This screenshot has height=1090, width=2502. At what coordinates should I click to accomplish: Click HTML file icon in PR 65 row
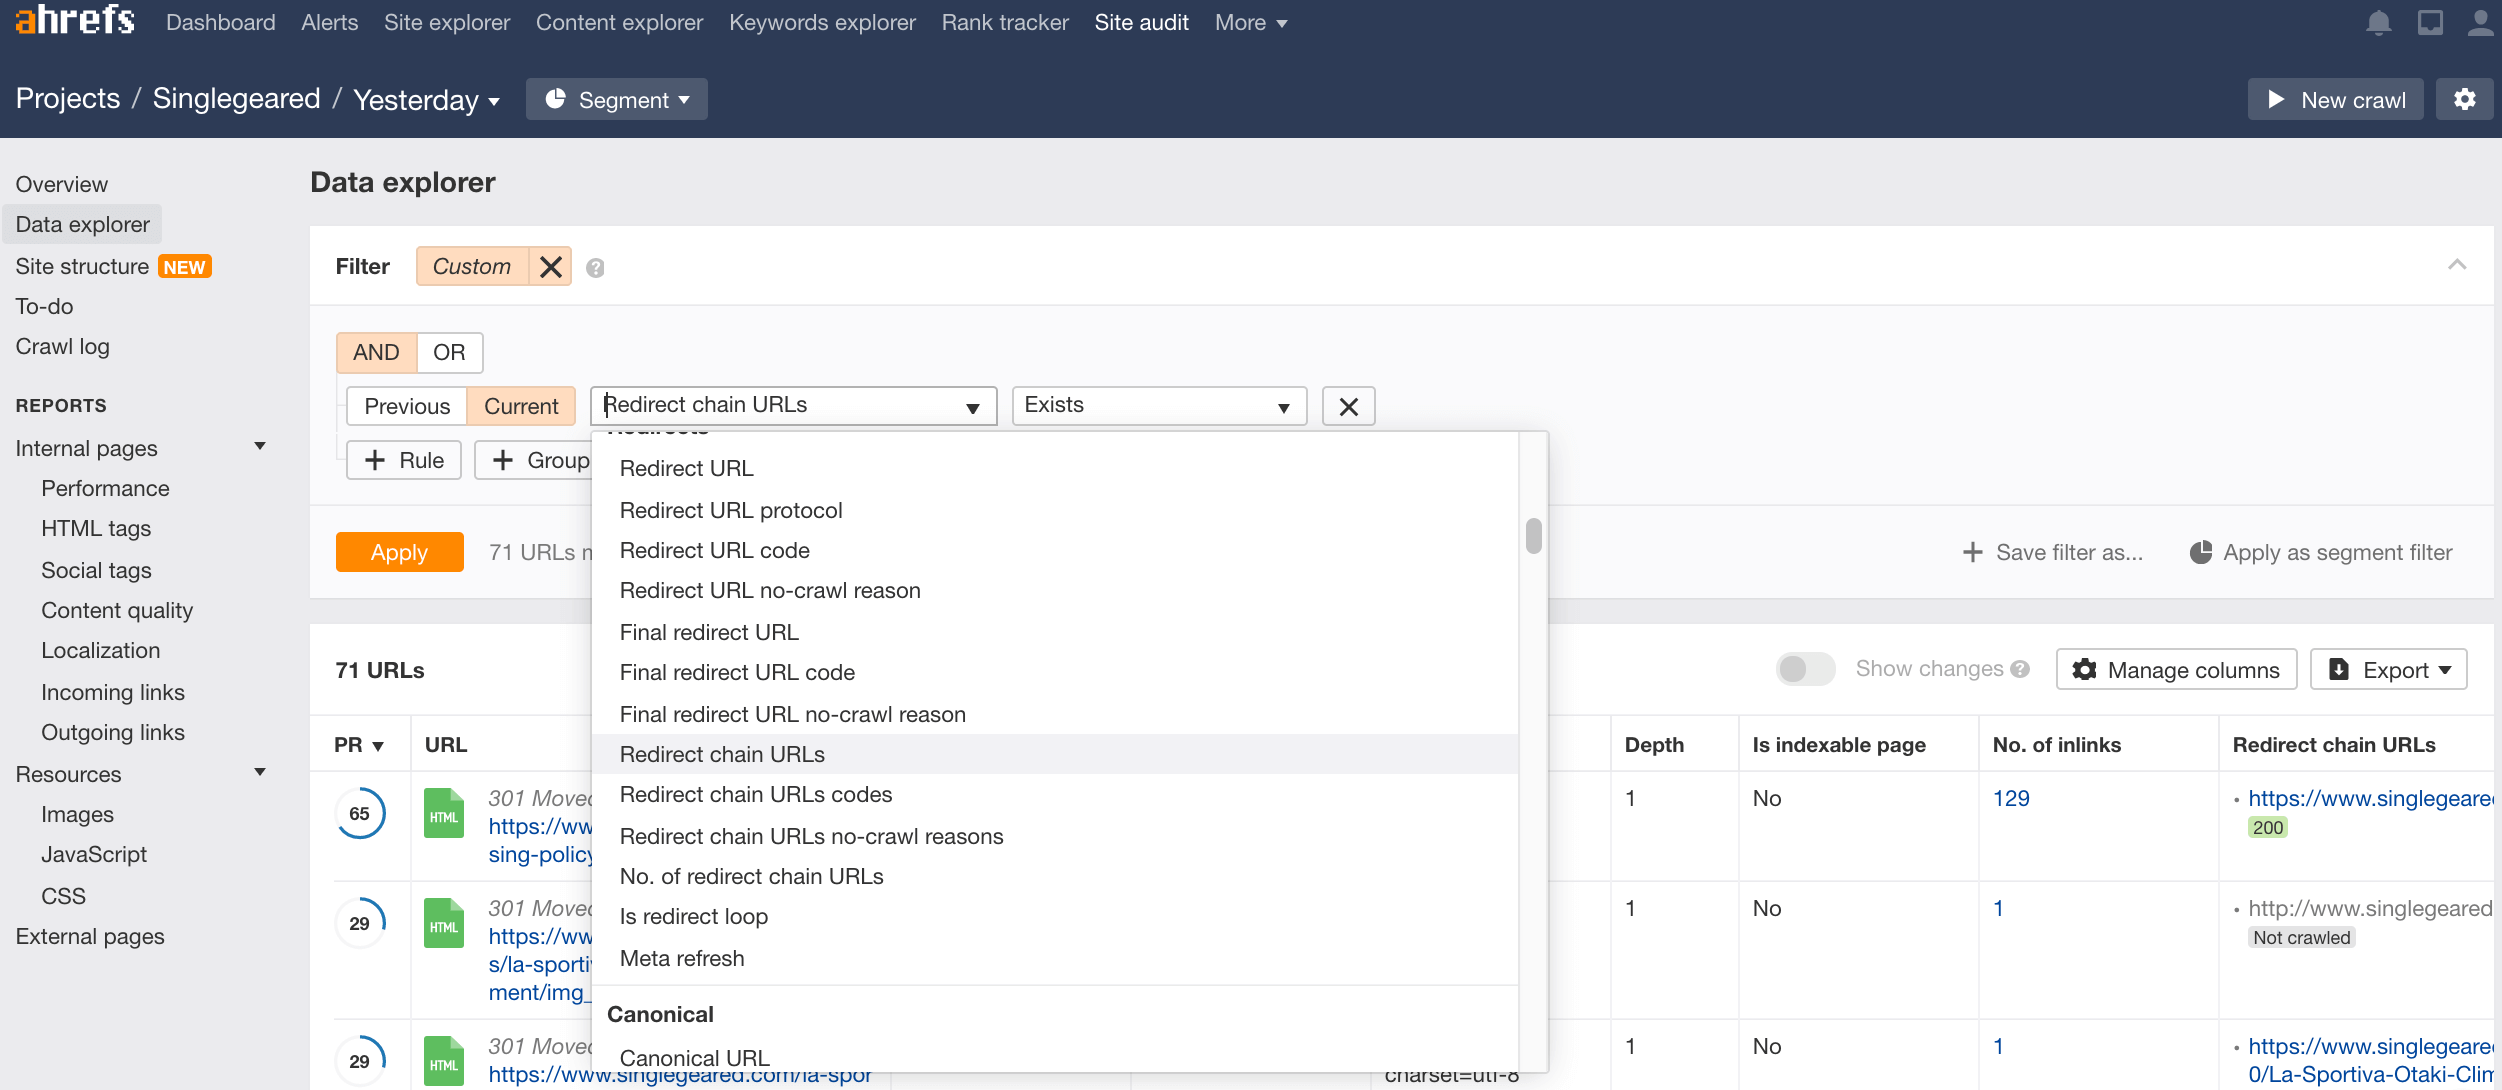tap(444, 813)
